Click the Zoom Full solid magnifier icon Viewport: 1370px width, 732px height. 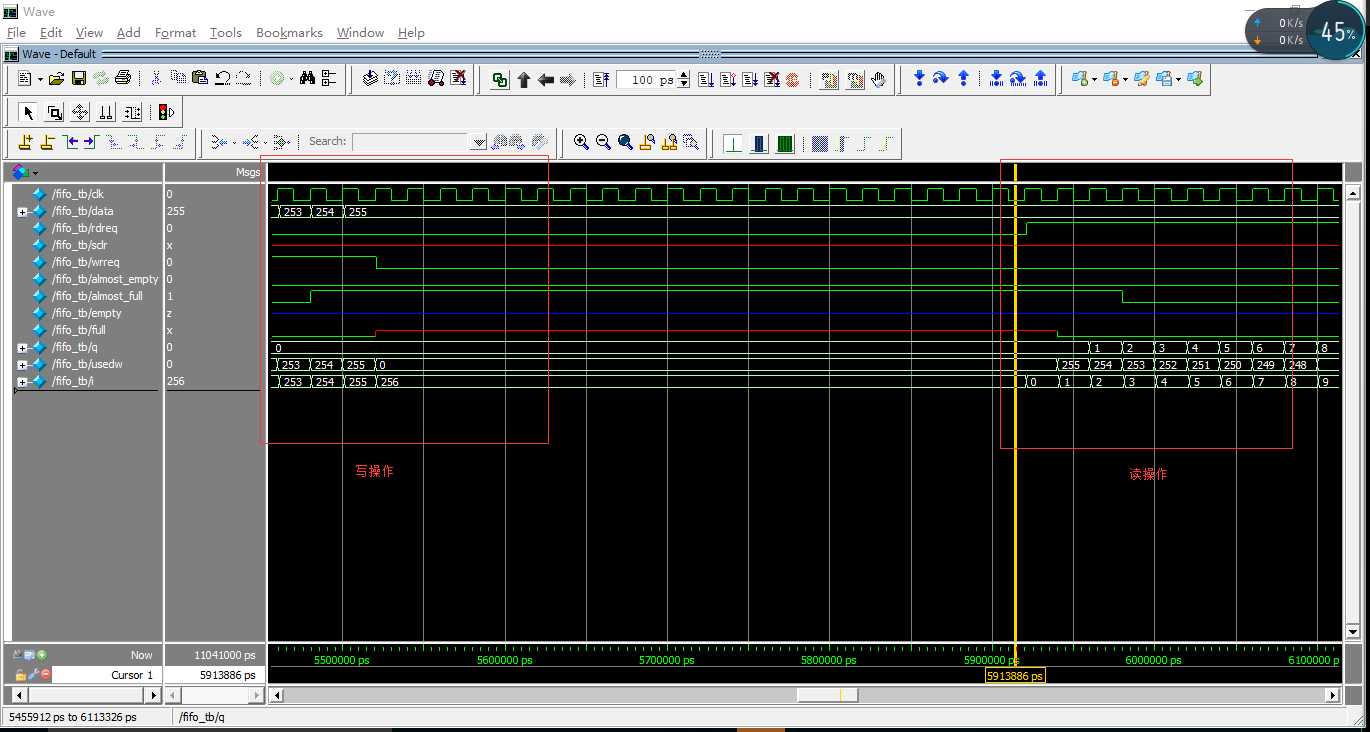click(625, 143)
